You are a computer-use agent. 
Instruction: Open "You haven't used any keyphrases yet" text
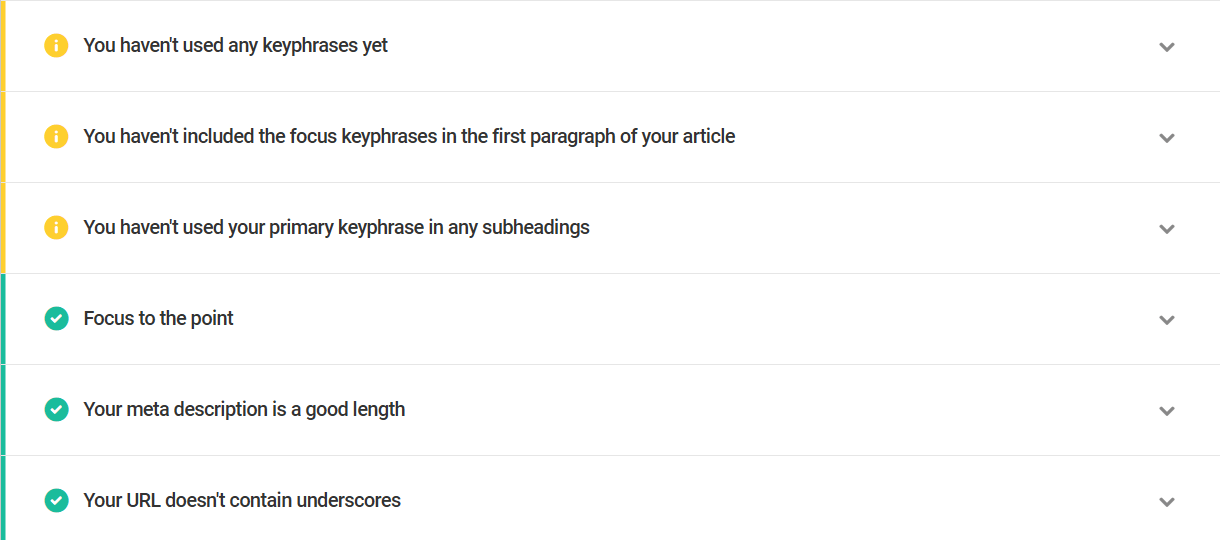[x=235, y=46]
